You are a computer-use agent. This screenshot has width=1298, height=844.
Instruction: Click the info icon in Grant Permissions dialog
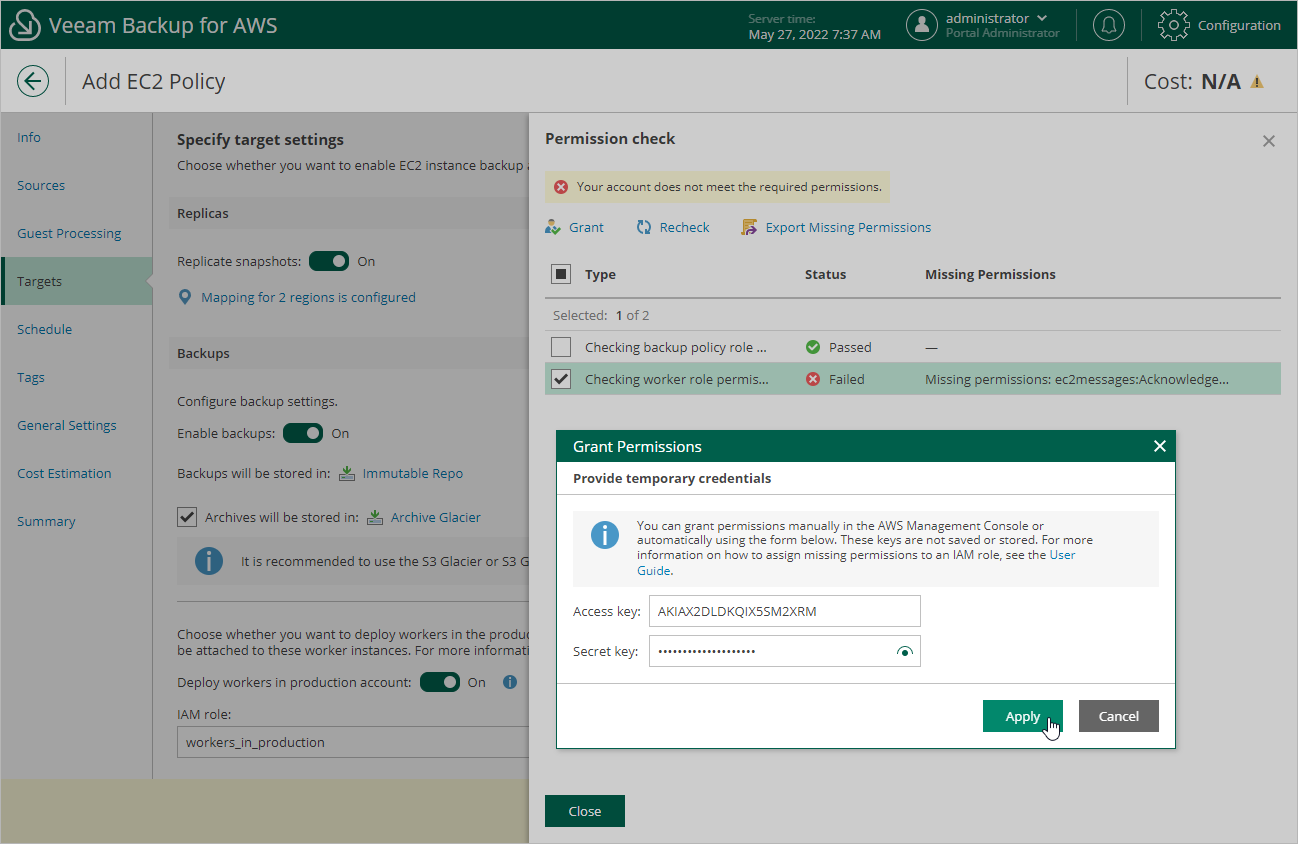pos(605,534)
